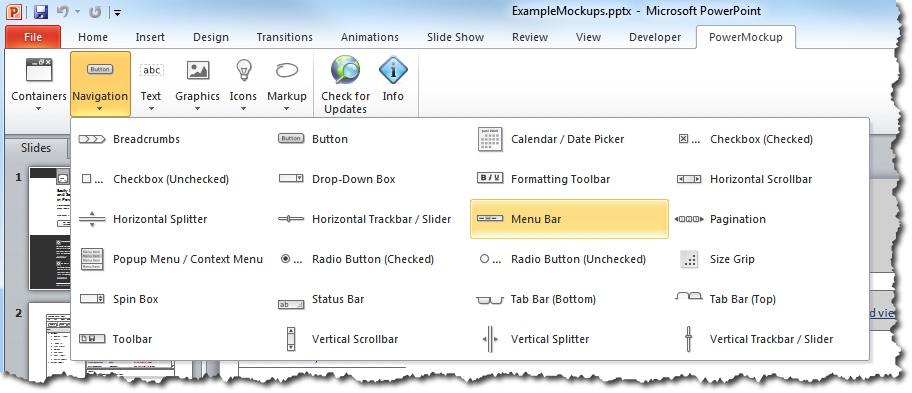Click the PowerPoint application icon
Image resolution: width=912 pixels, height=393 pixels.
click(13, 11)
